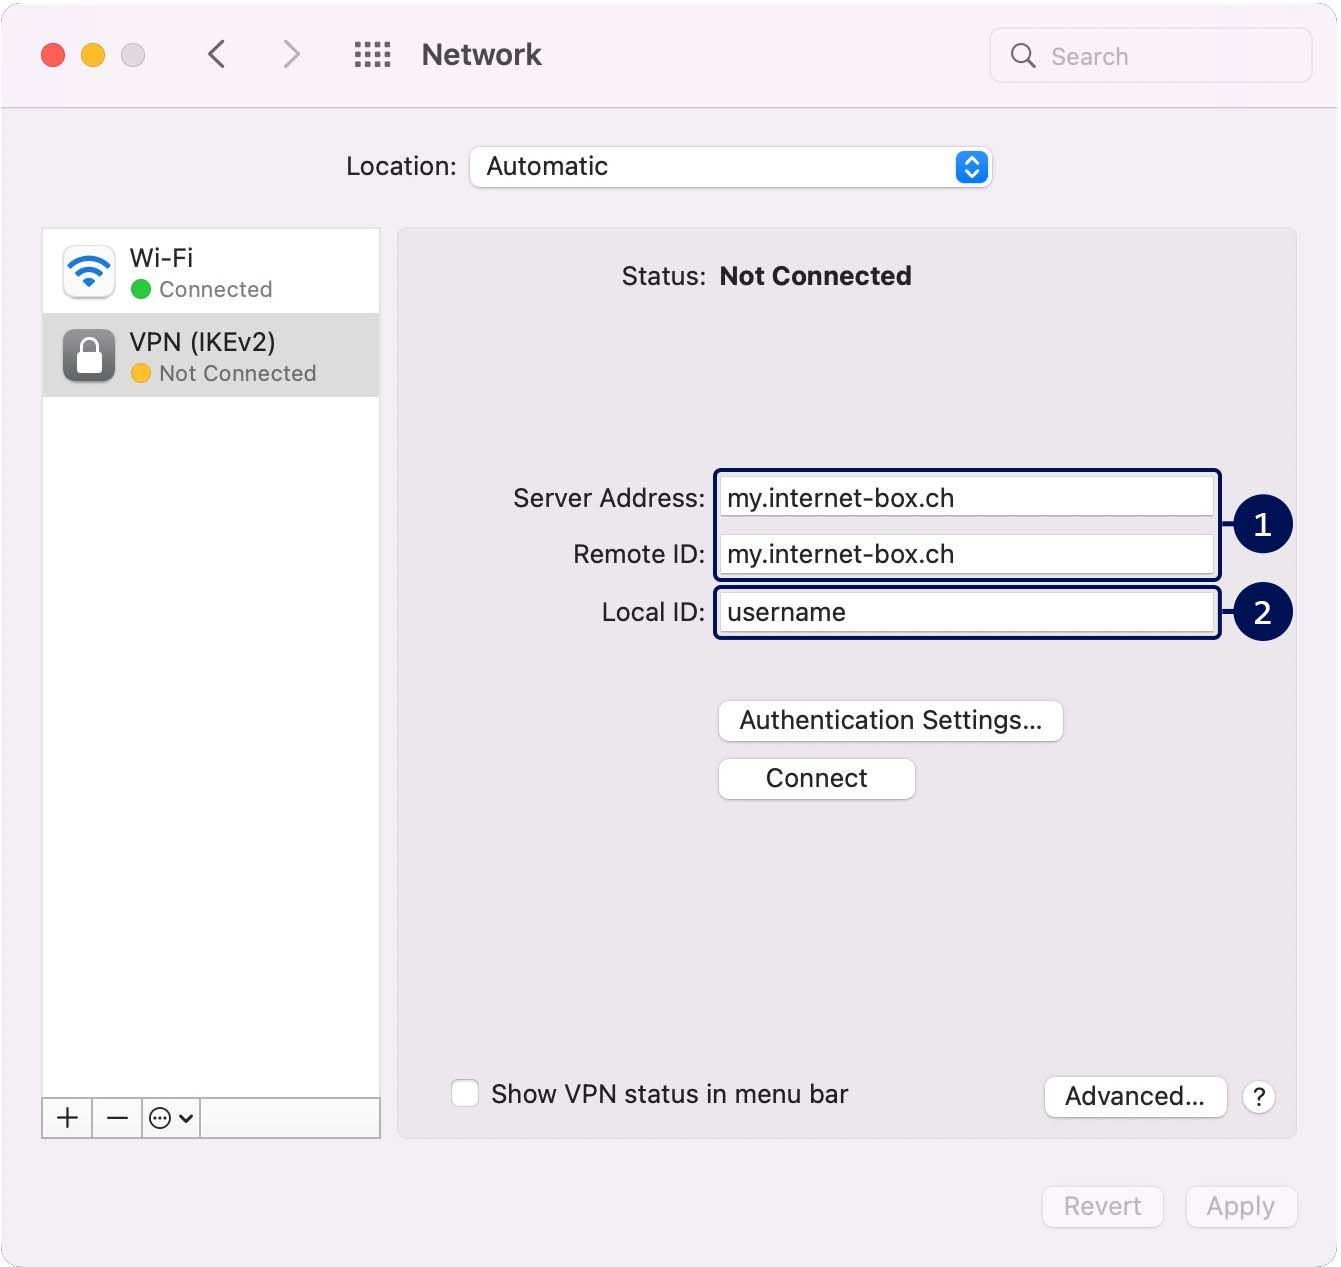Click the green Wi-Fi status dot

[141, 289]
